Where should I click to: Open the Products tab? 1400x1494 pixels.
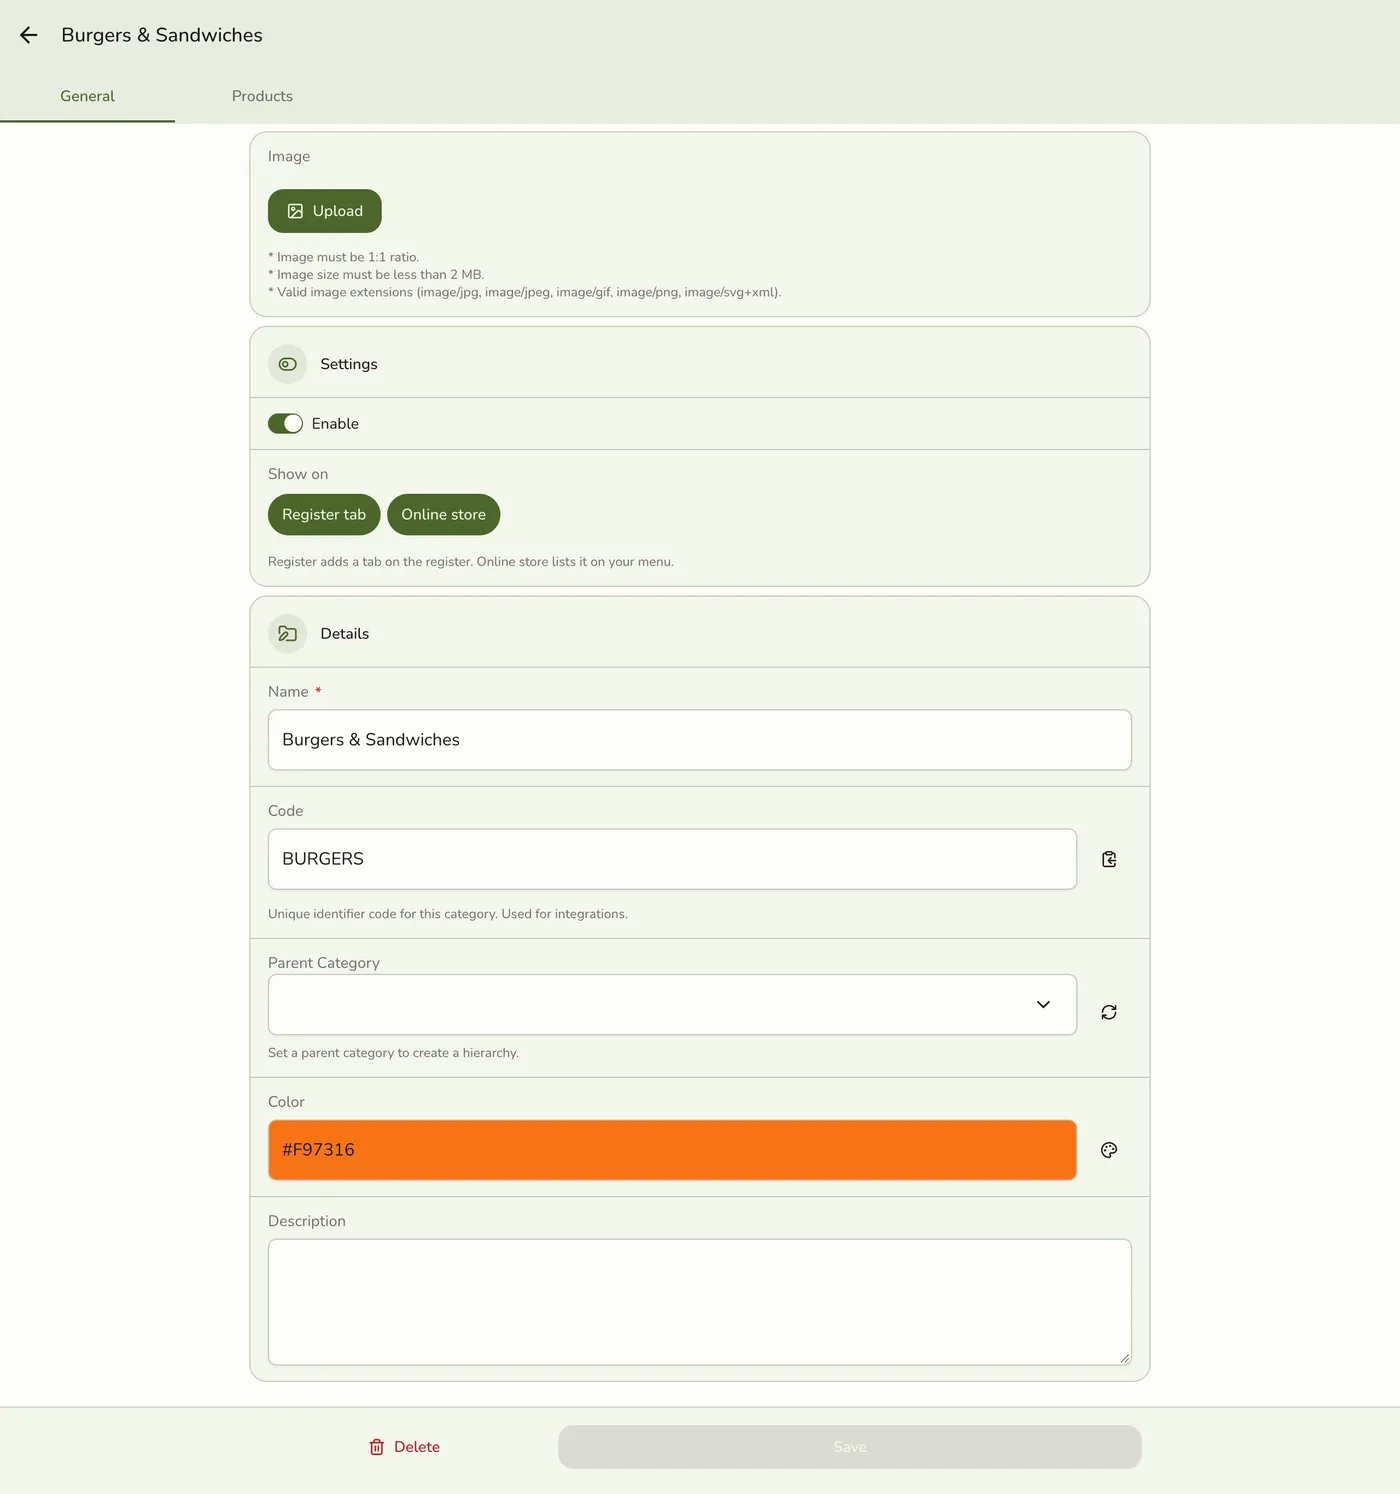coord(262,96)
